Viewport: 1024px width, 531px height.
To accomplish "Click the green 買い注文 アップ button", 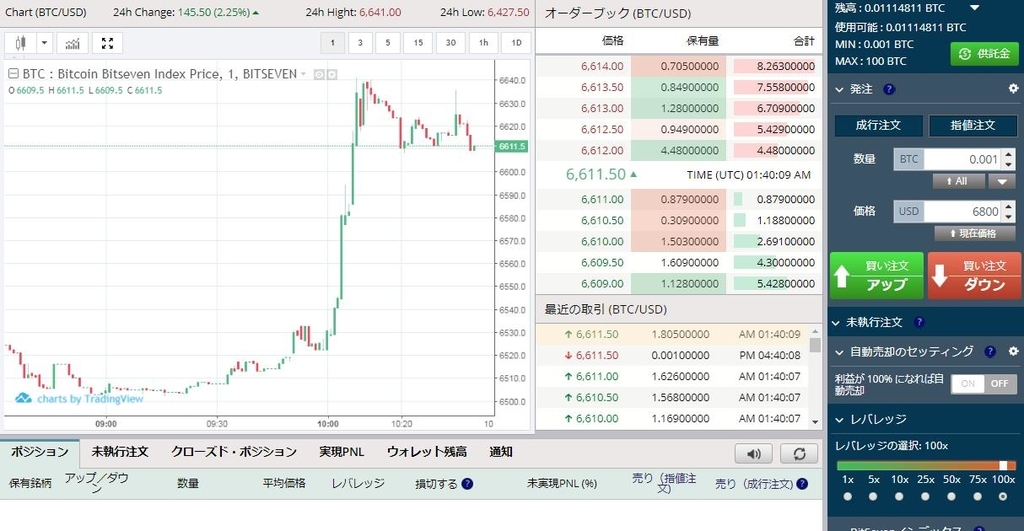I will coord(876,276).
